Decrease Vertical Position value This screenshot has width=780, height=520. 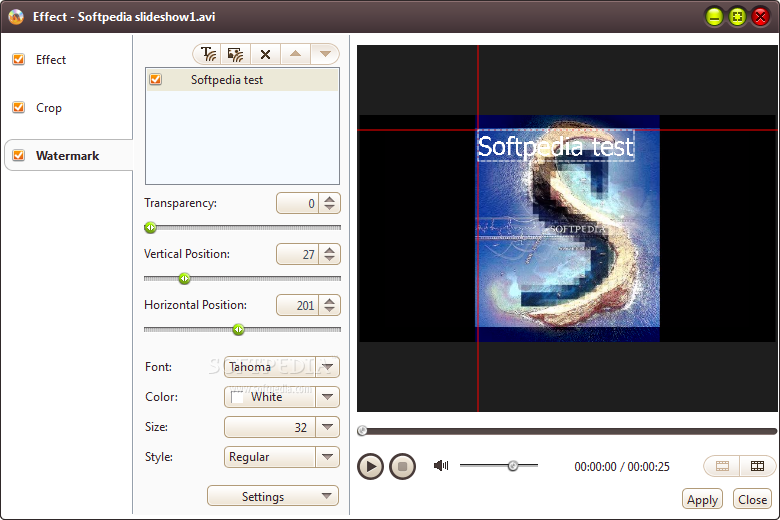(329, 259)
